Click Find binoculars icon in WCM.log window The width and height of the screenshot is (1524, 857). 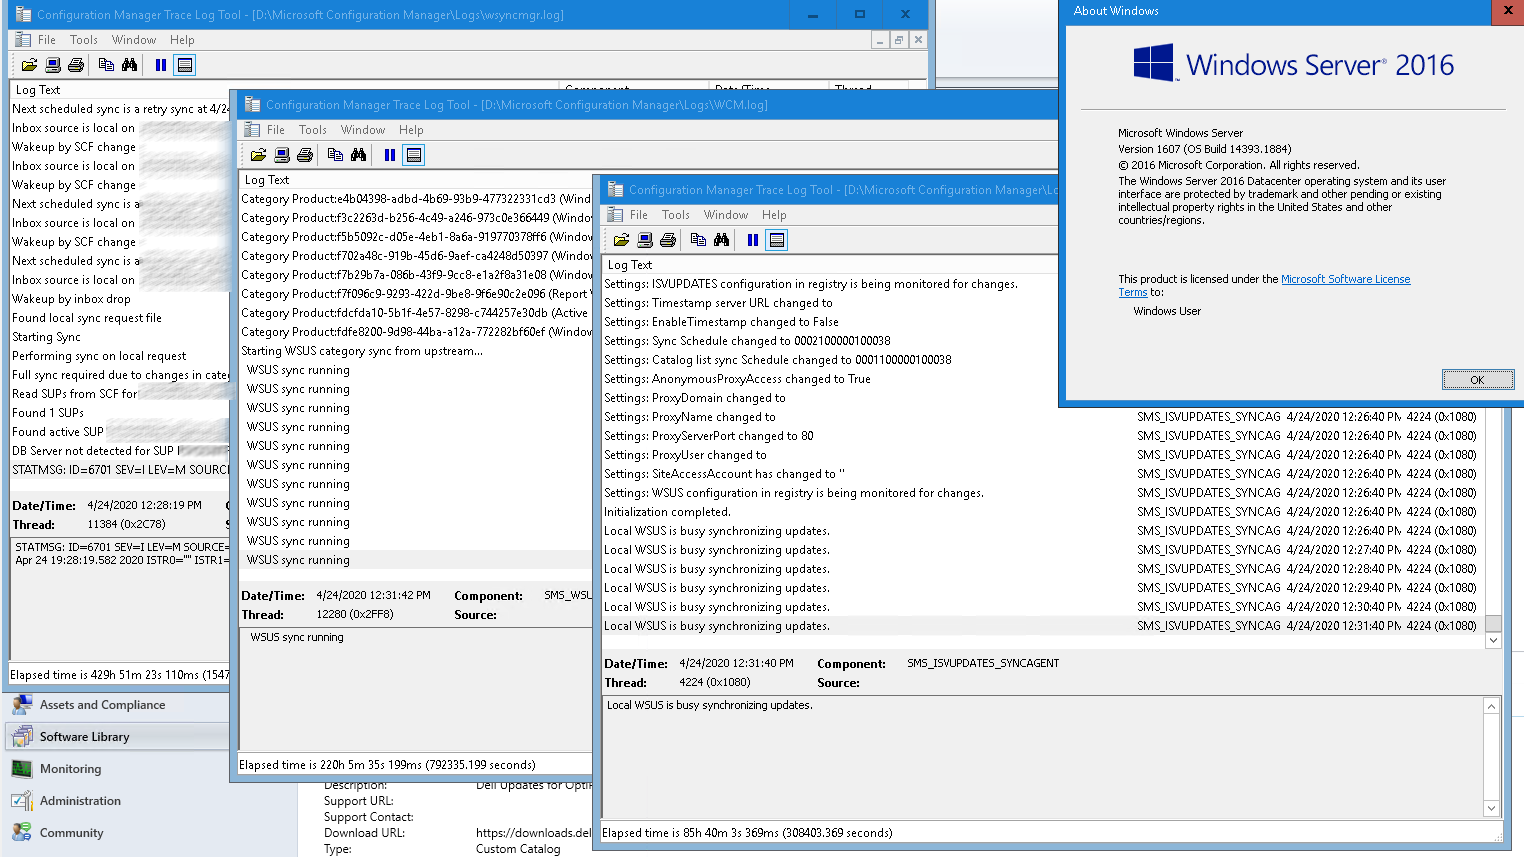click(x=358, y=155)
